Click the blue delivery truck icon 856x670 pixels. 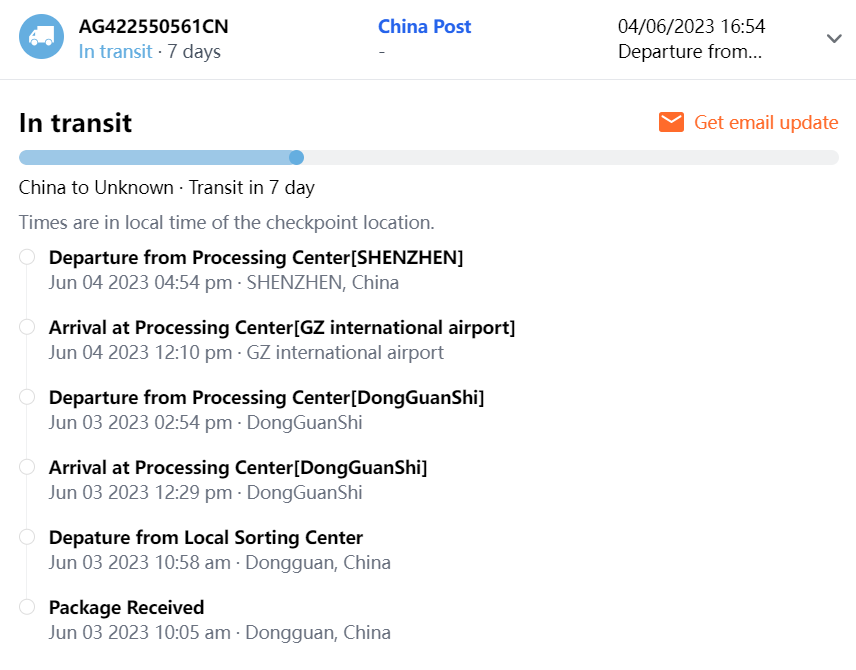click(42, 37)
